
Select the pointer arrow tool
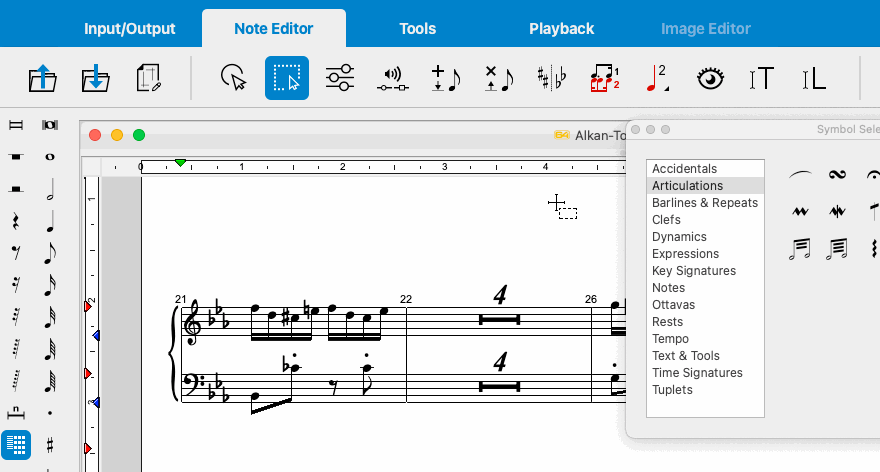(x=234, y=78)
